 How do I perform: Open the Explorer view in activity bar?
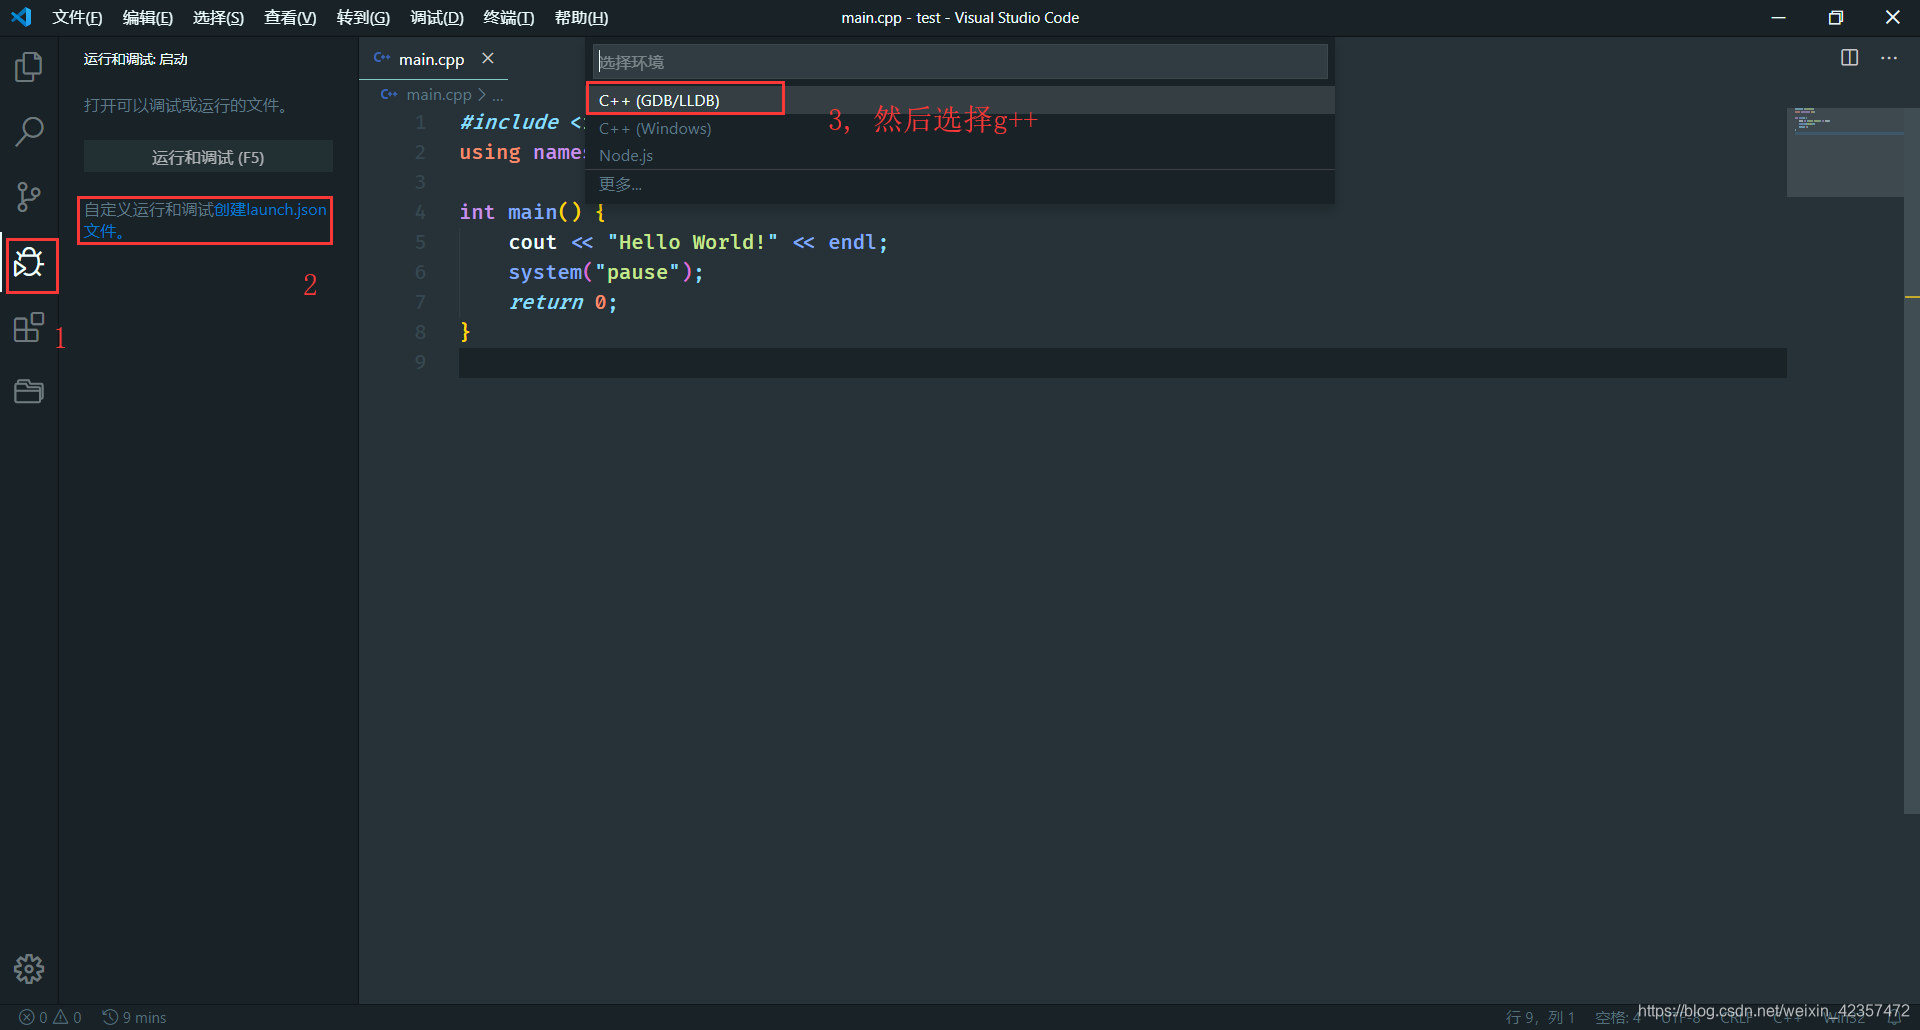coord(29,67)
